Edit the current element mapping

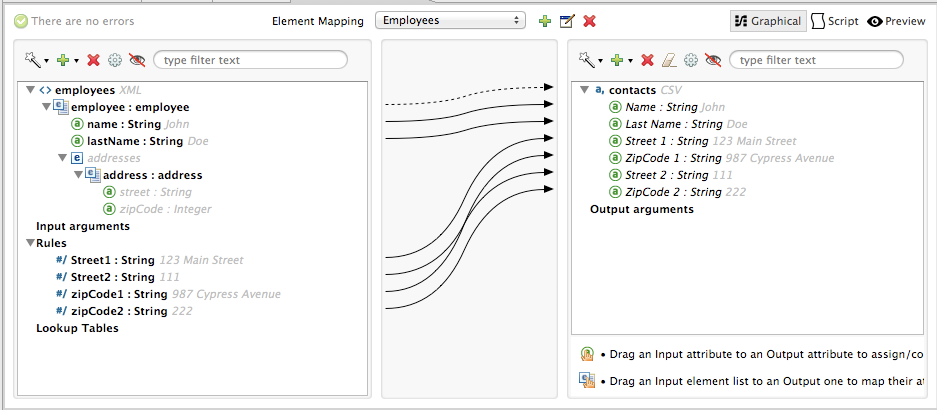[567, 21]
